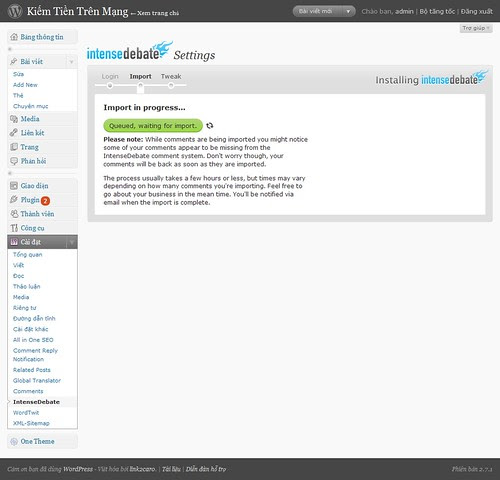Click the Media sidebar icon
This screenshot has width=500, height=480.
tap(14, 119)
